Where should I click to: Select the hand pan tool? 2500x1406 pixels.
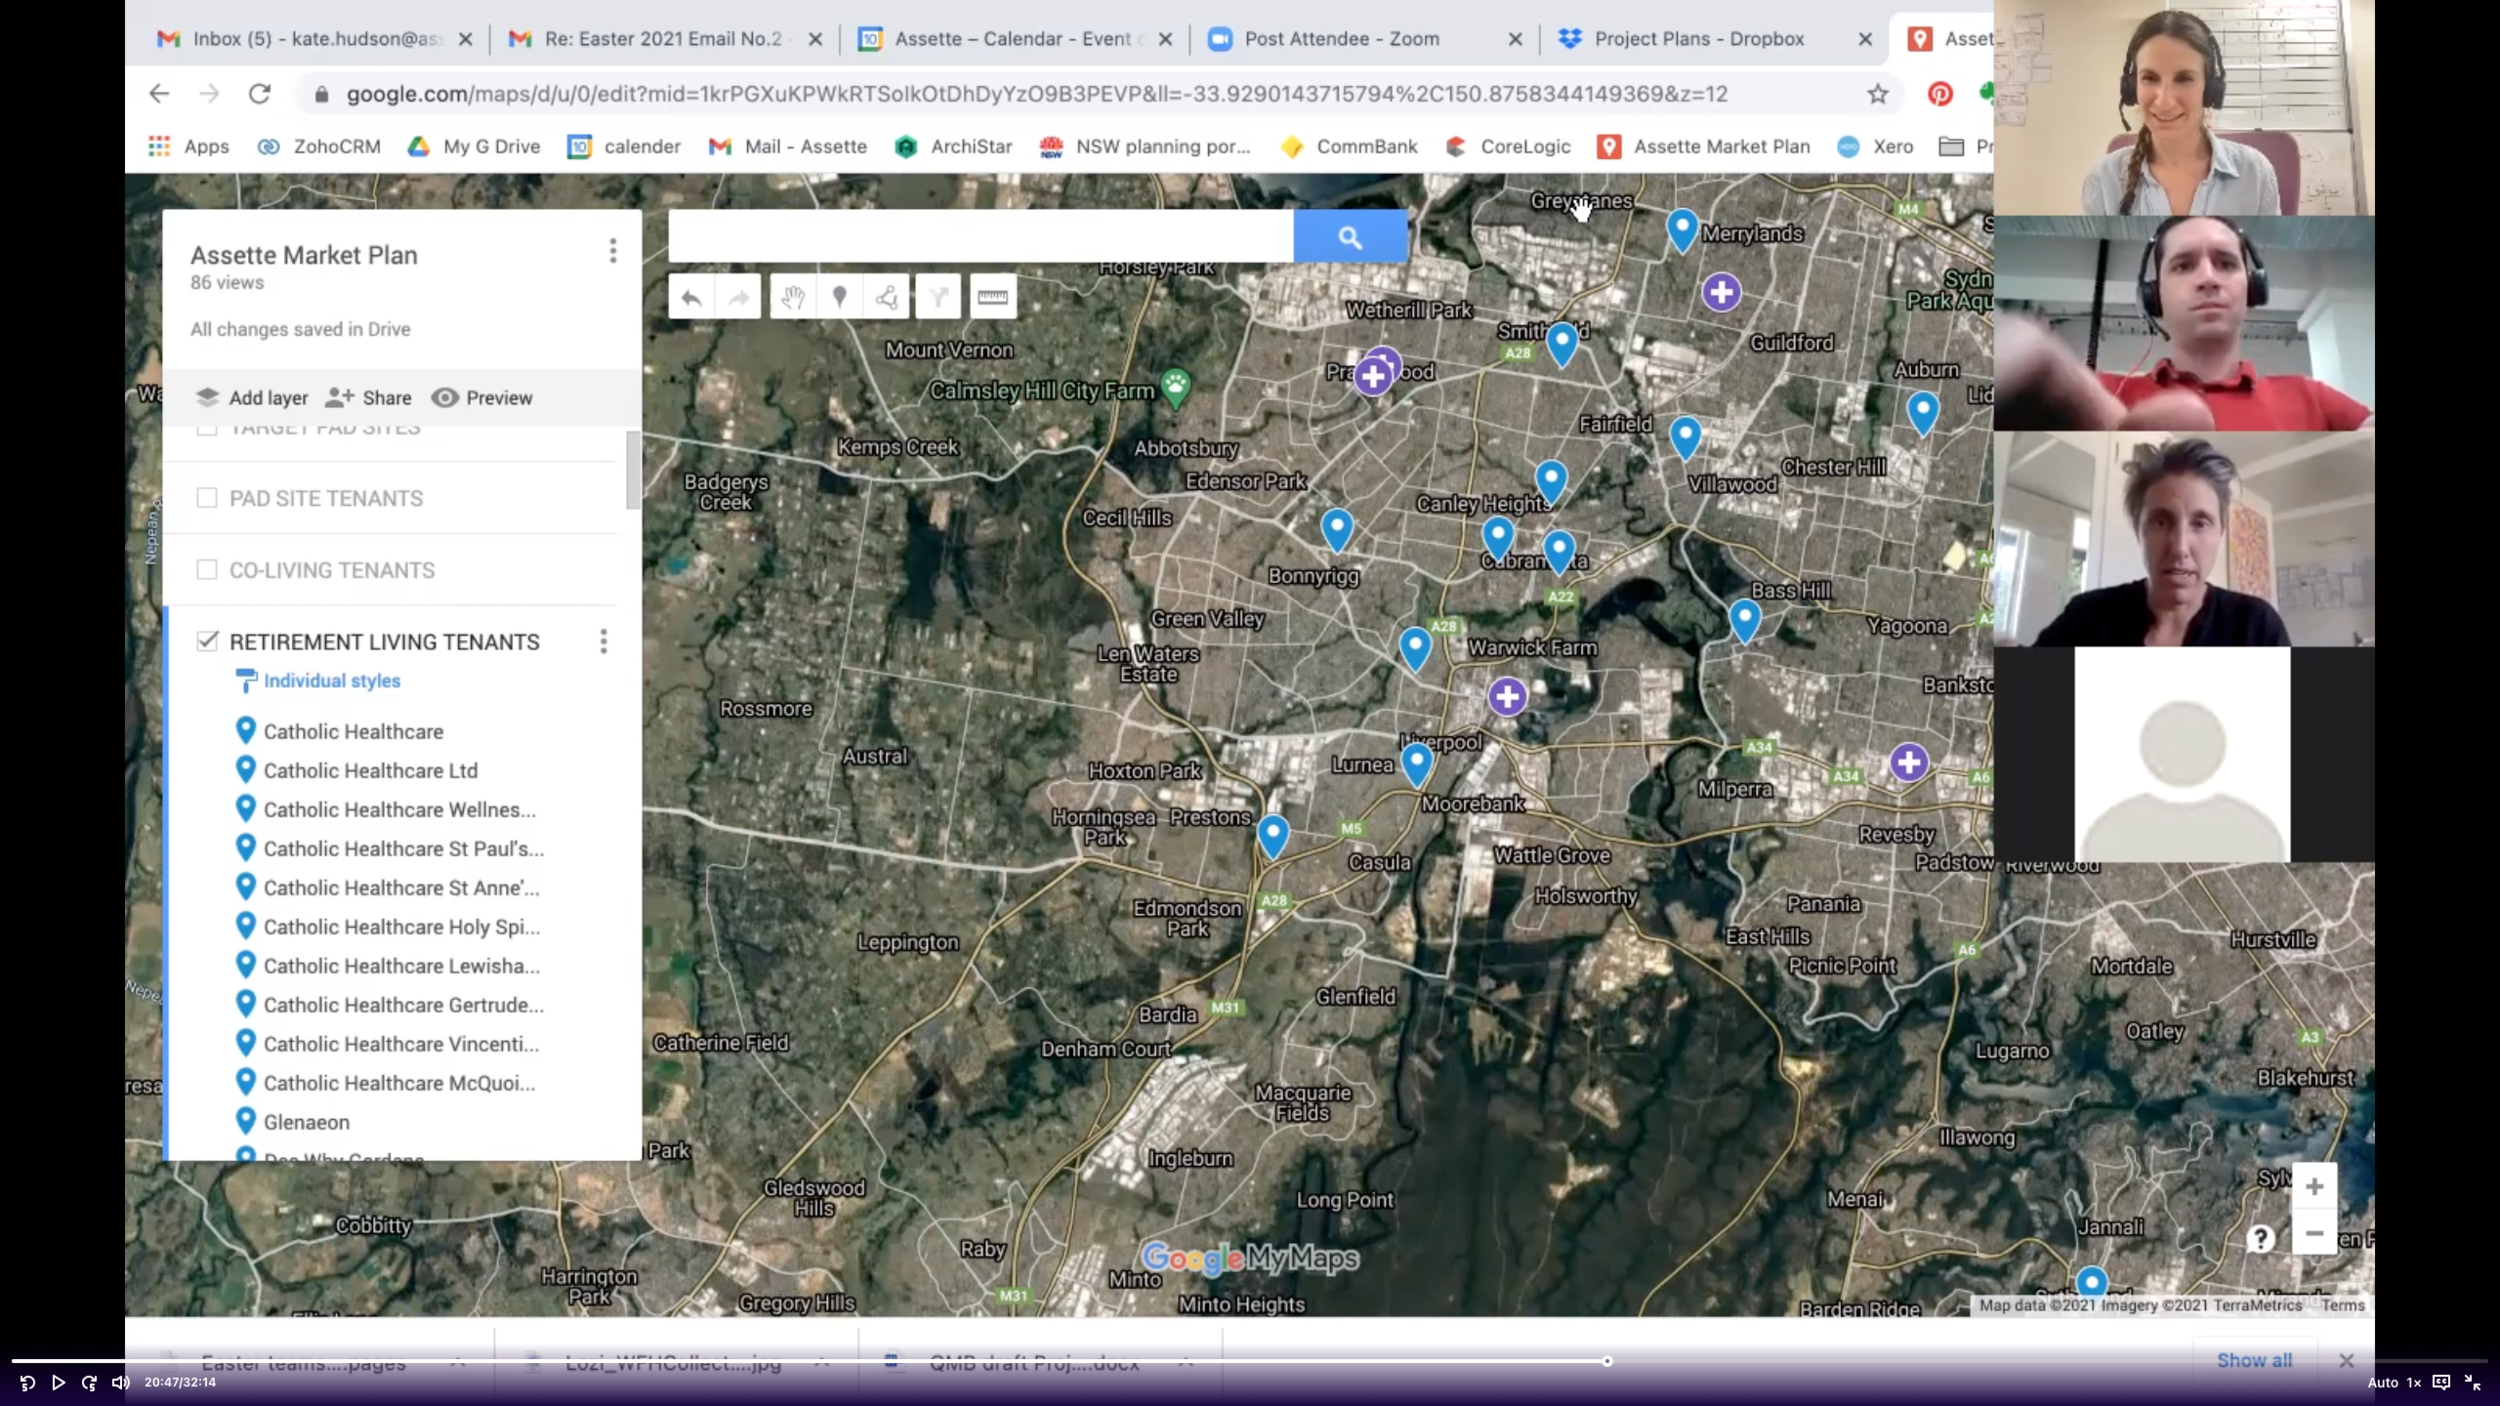(x=793, y=297)
